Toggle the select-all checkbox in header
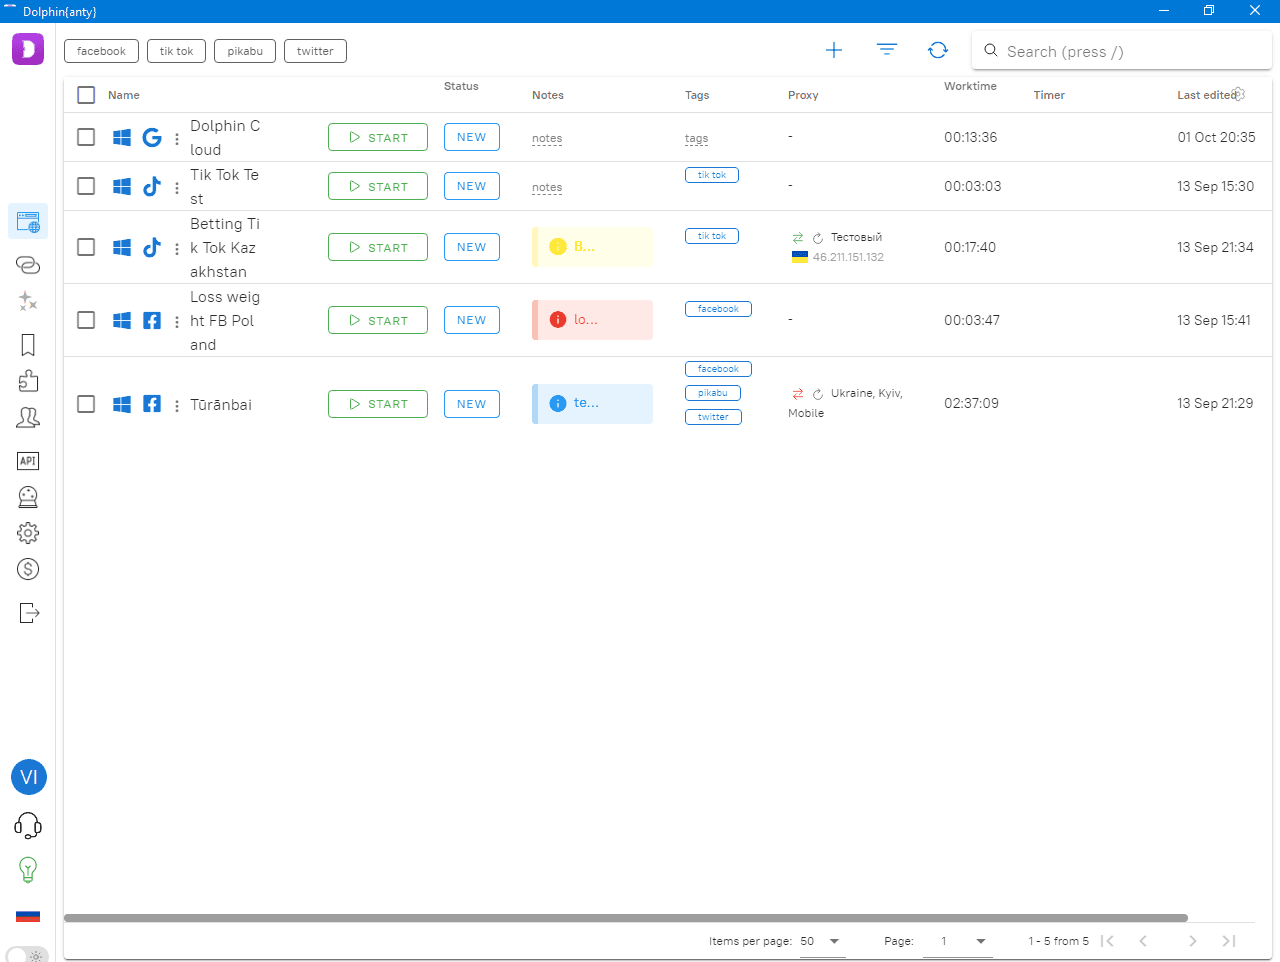Viewport: 1280px width, 962px height. coord(86,95)
